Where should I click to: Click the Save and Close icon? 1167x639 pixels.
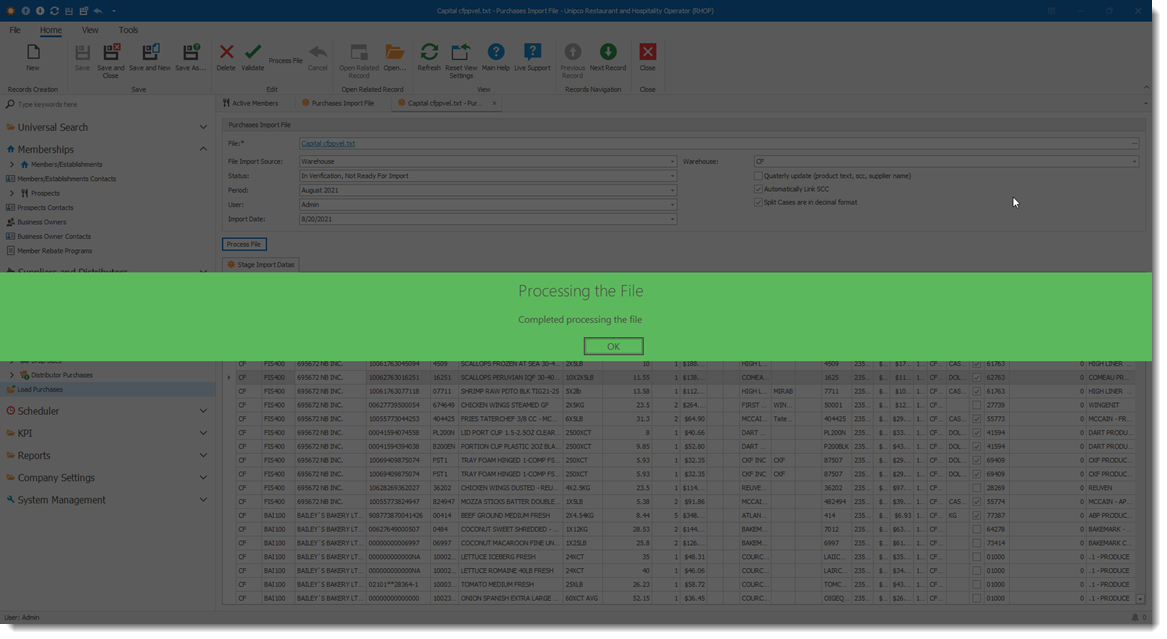pos(111,54)
